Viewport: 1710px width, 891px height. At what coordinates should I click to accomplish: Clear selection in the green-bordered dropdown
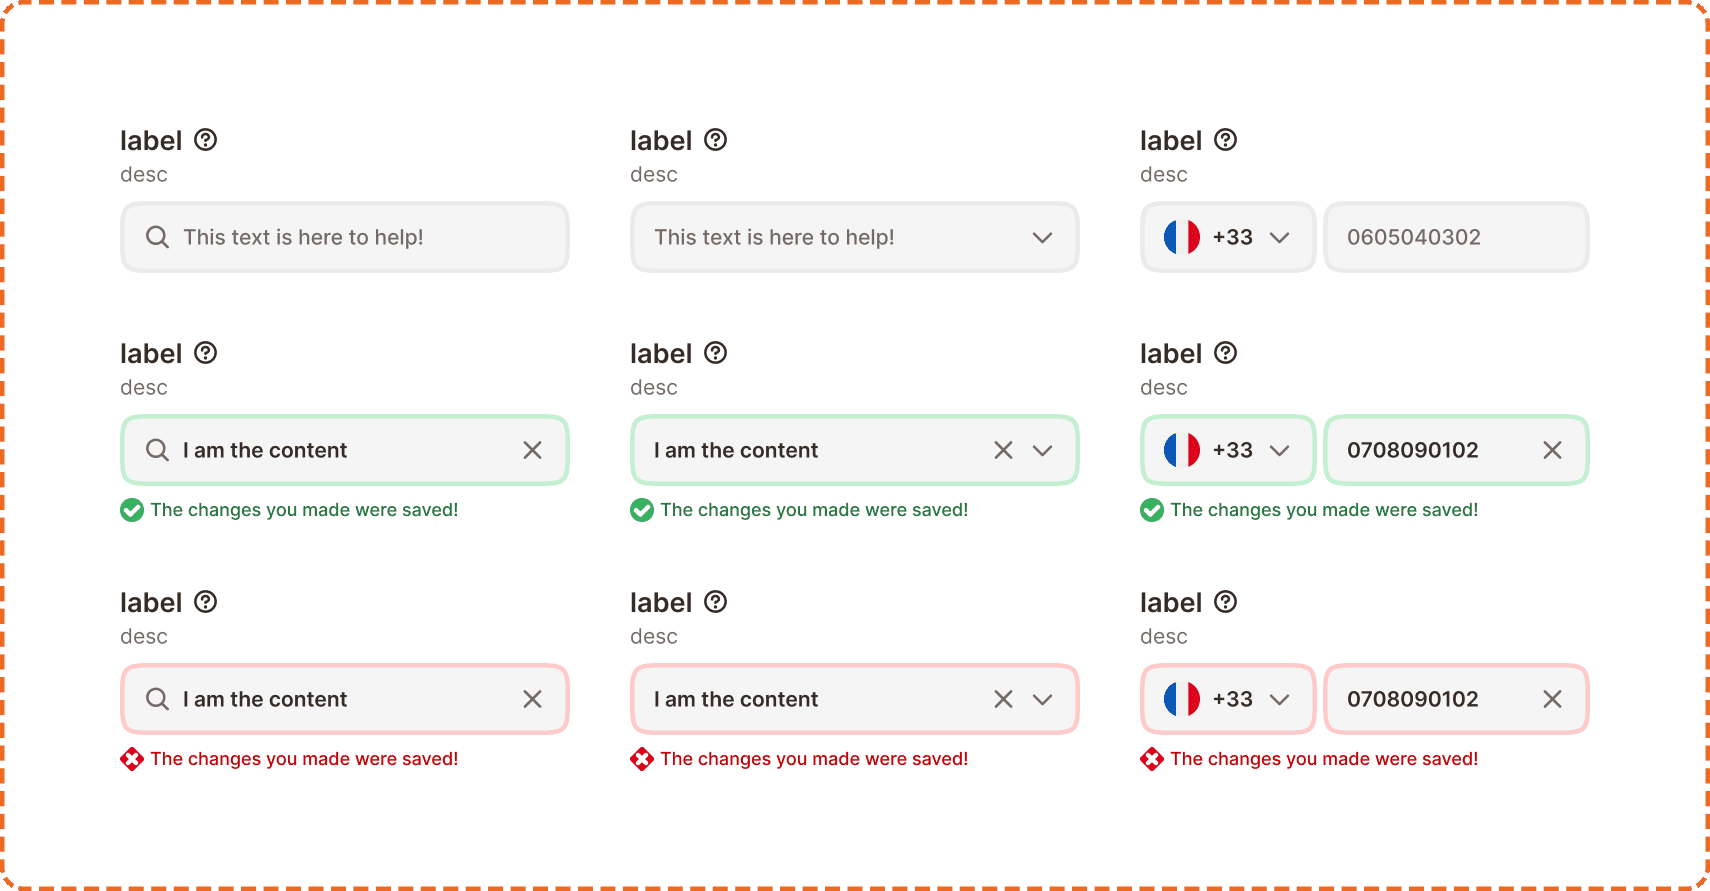coord(1003,450)
